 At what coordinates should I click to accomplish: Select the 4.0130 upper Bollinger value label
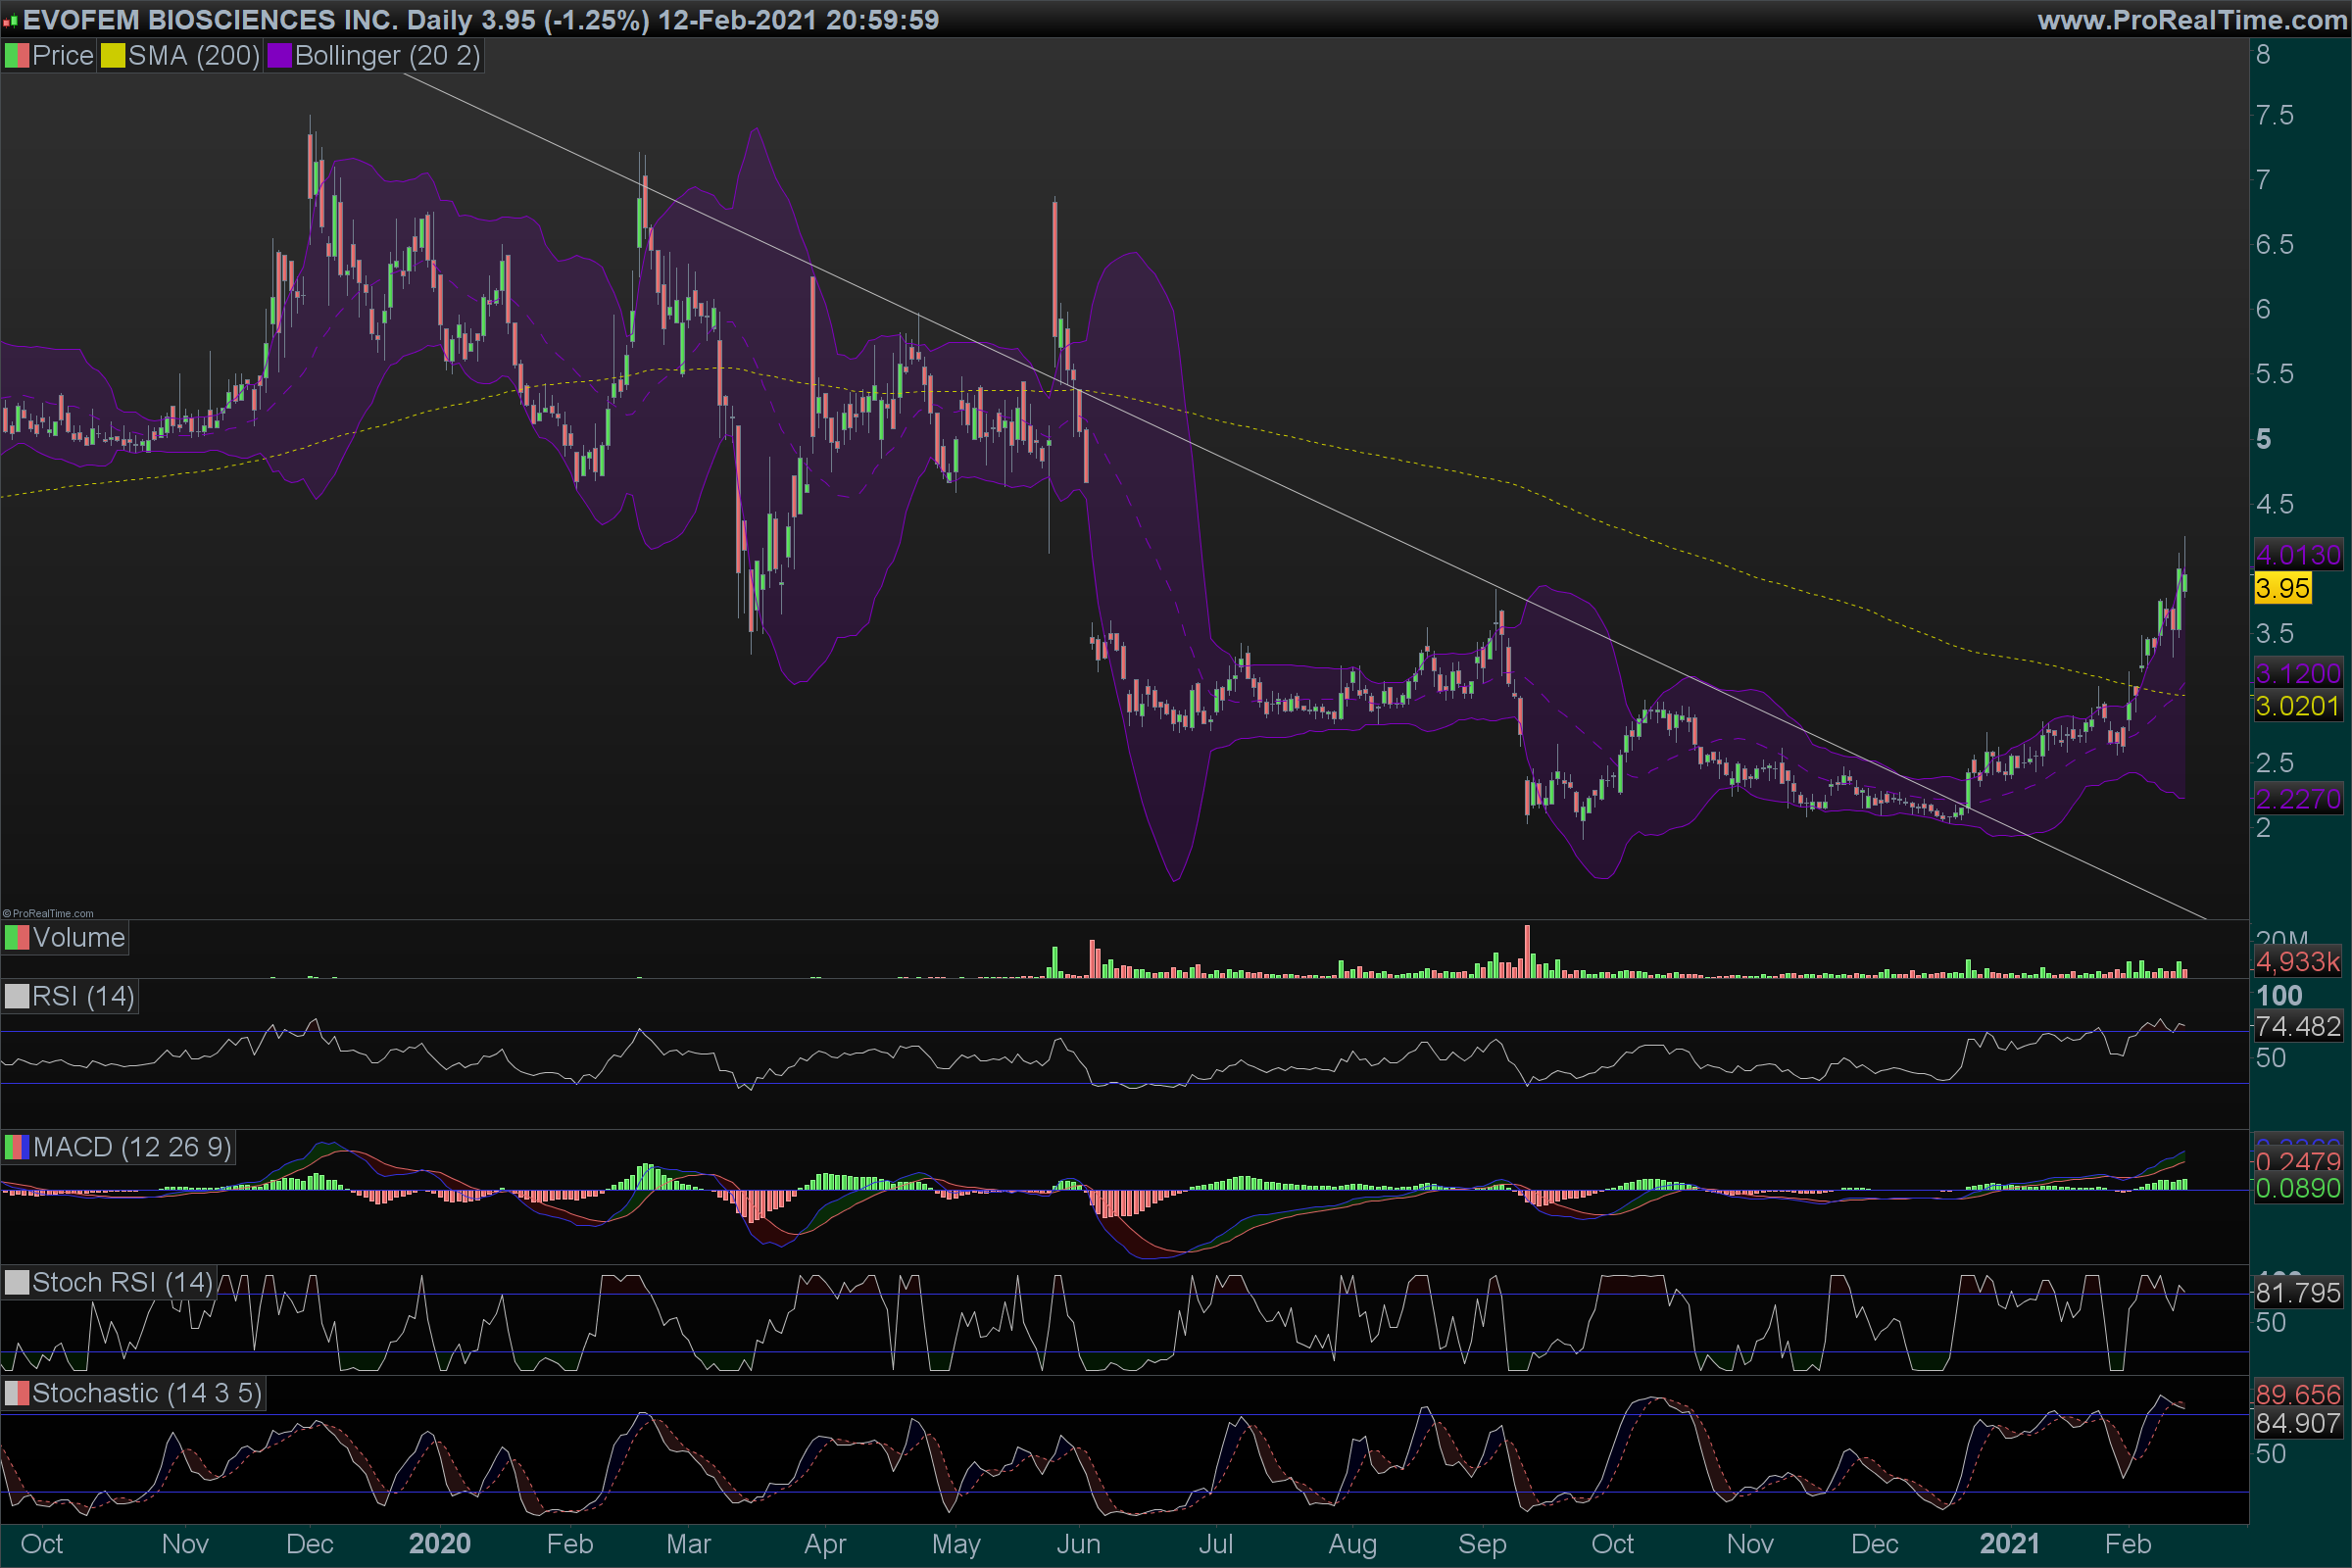pyautogui.click(x=2298, y=555)
